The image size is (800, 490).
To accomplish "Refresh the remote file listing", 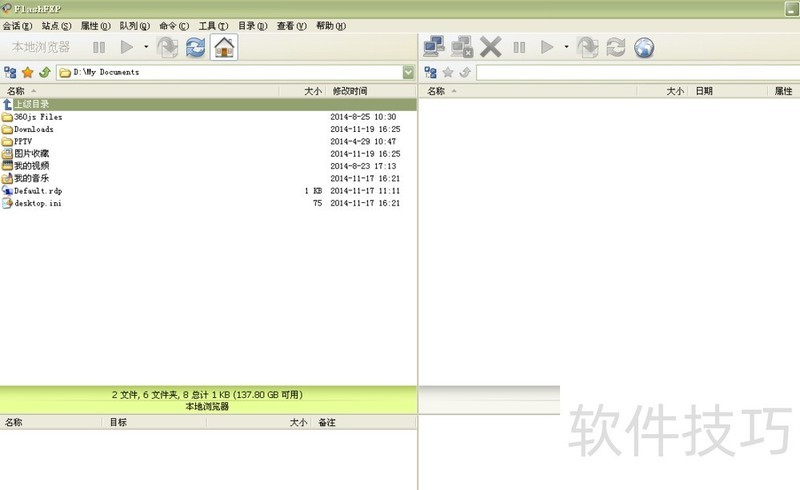I will tap(616, 47).
